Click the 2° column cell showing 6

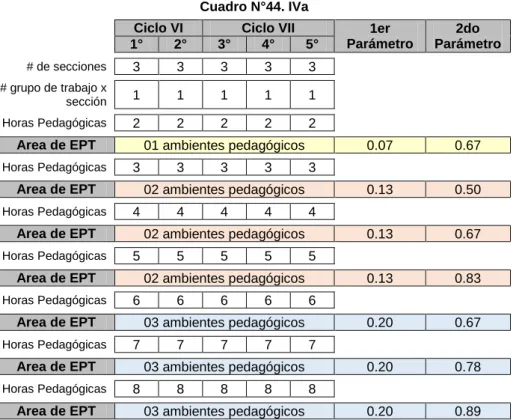coord(180,300)
